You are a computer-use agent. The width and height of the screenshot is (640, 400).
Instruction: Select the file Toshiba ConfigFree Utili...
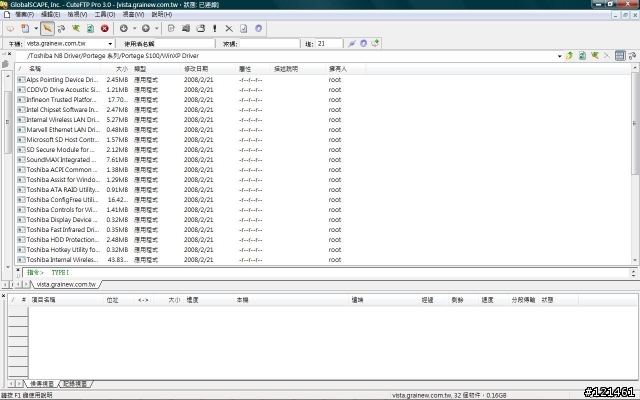(62, 200)
